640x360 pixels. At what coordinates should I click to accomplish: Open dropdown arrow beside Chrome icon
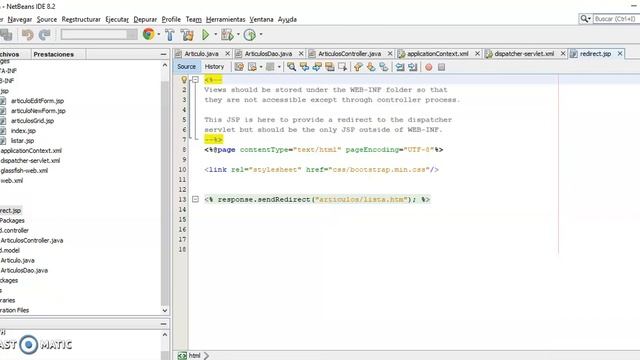coord(159,35)
